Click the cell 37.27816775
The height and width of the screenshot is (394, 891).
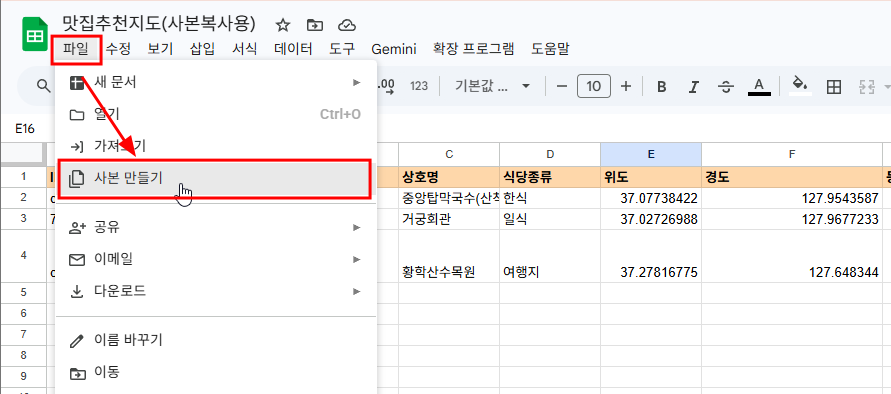coord(651,256)
